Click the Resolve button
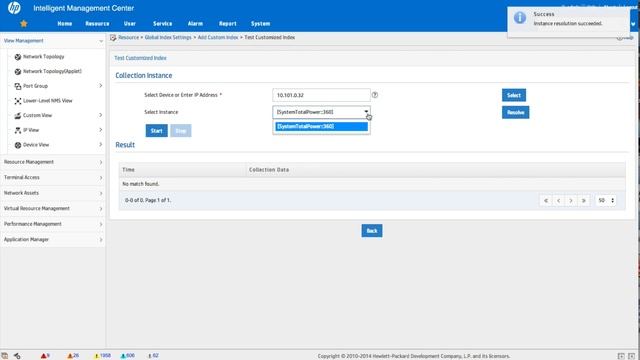 (x=516, y=112)
